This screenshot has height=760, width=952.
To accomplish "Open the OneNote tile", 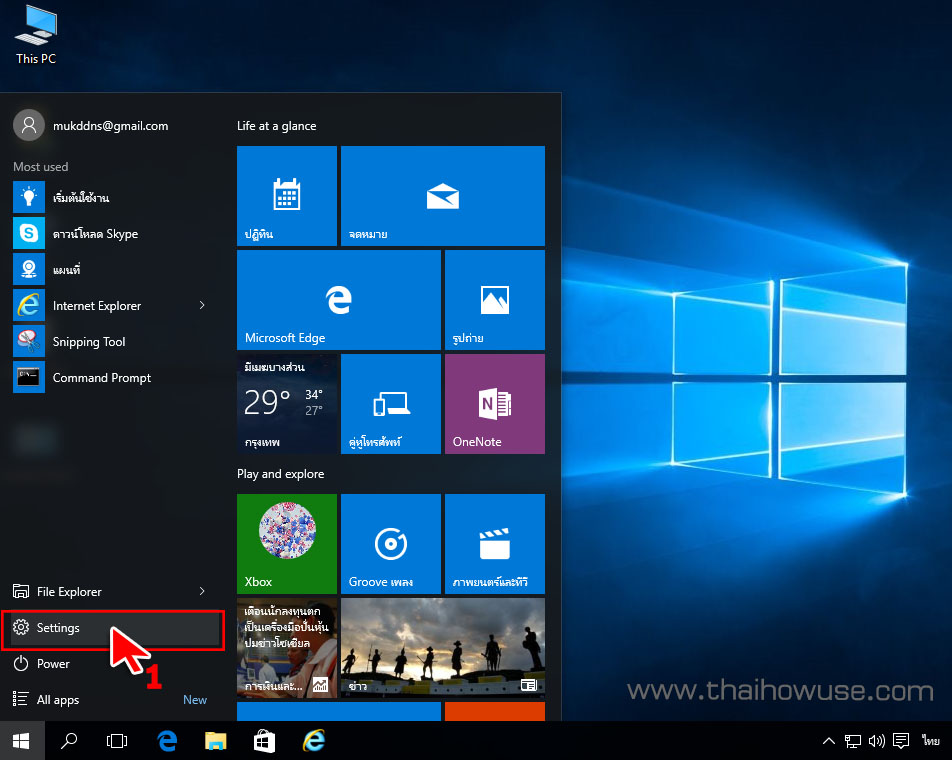I will [495, 404].
